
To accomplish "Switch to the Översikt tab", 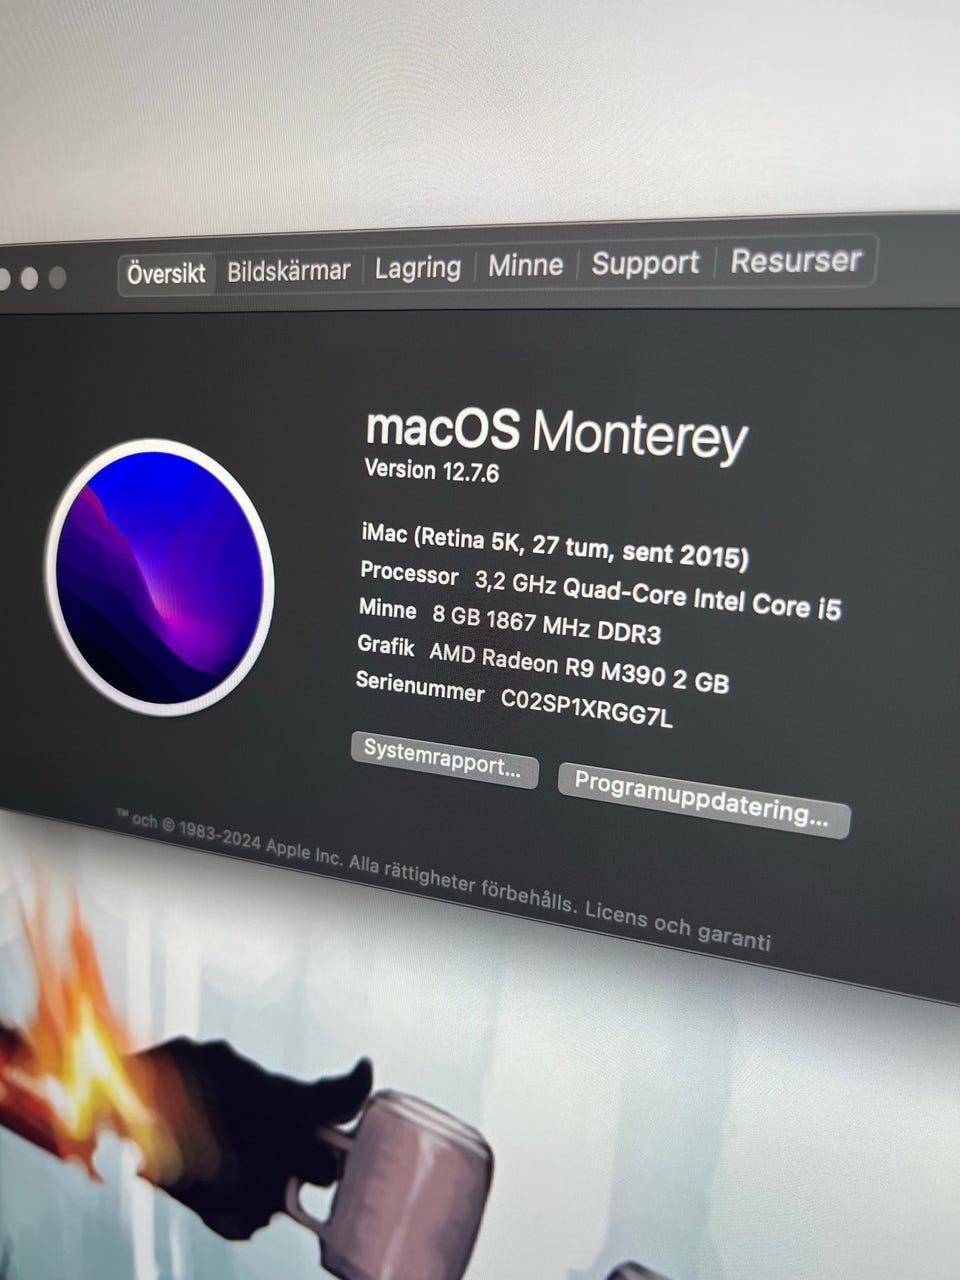I will (x=166, y=272).
